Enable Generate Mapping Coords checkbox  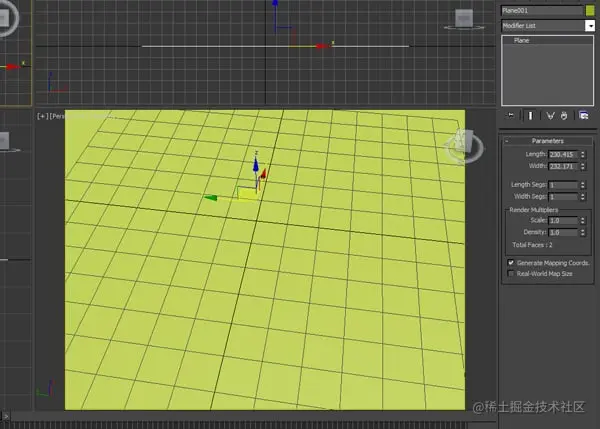(x=511, y=263)
